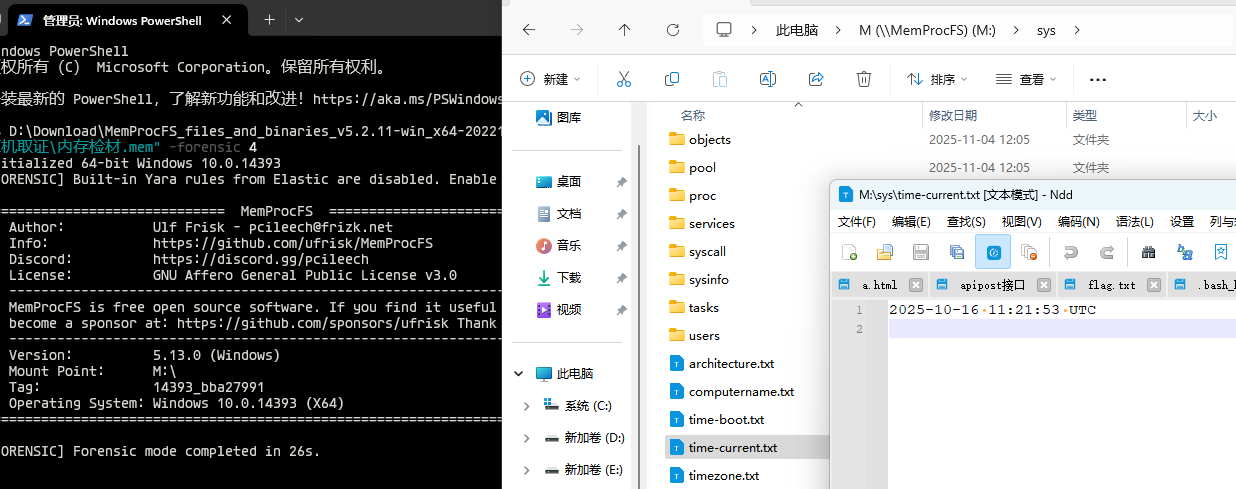Click the Replace icon in Ndd toolbar
This screenshot has height=489, width=1236.
coord(1185,252)
